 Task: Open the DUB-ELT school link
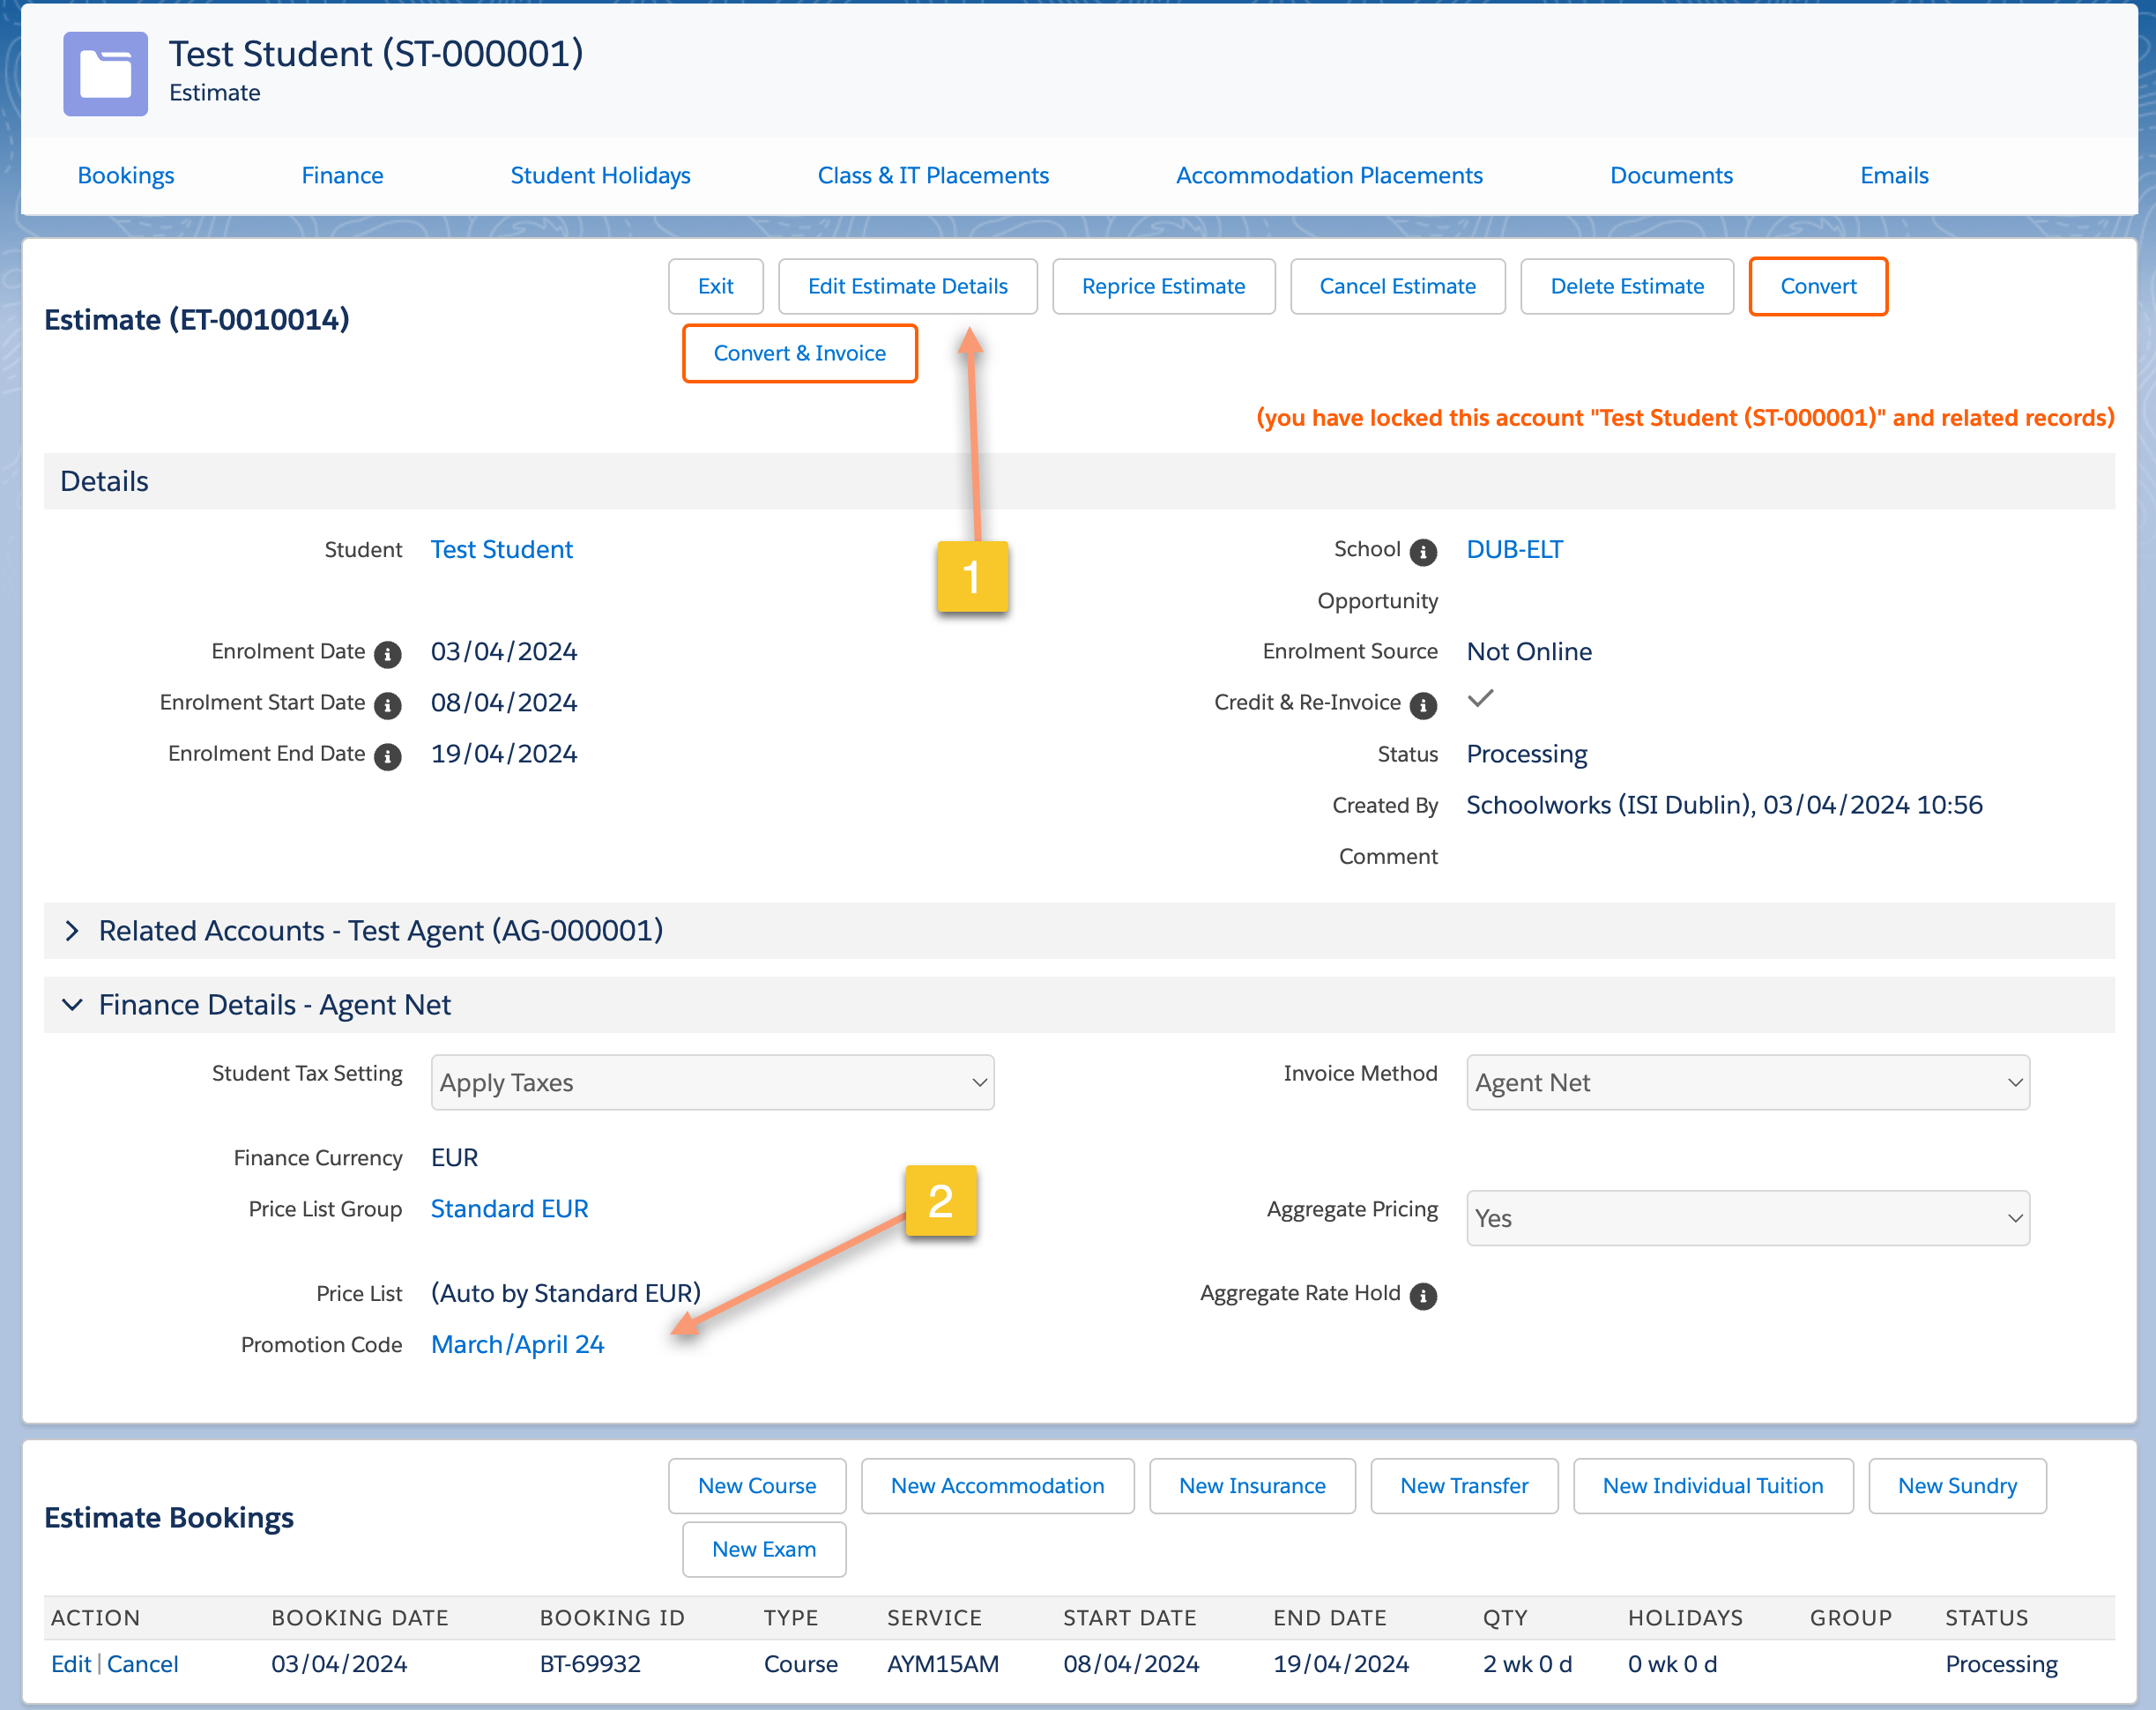(1514, 549)
